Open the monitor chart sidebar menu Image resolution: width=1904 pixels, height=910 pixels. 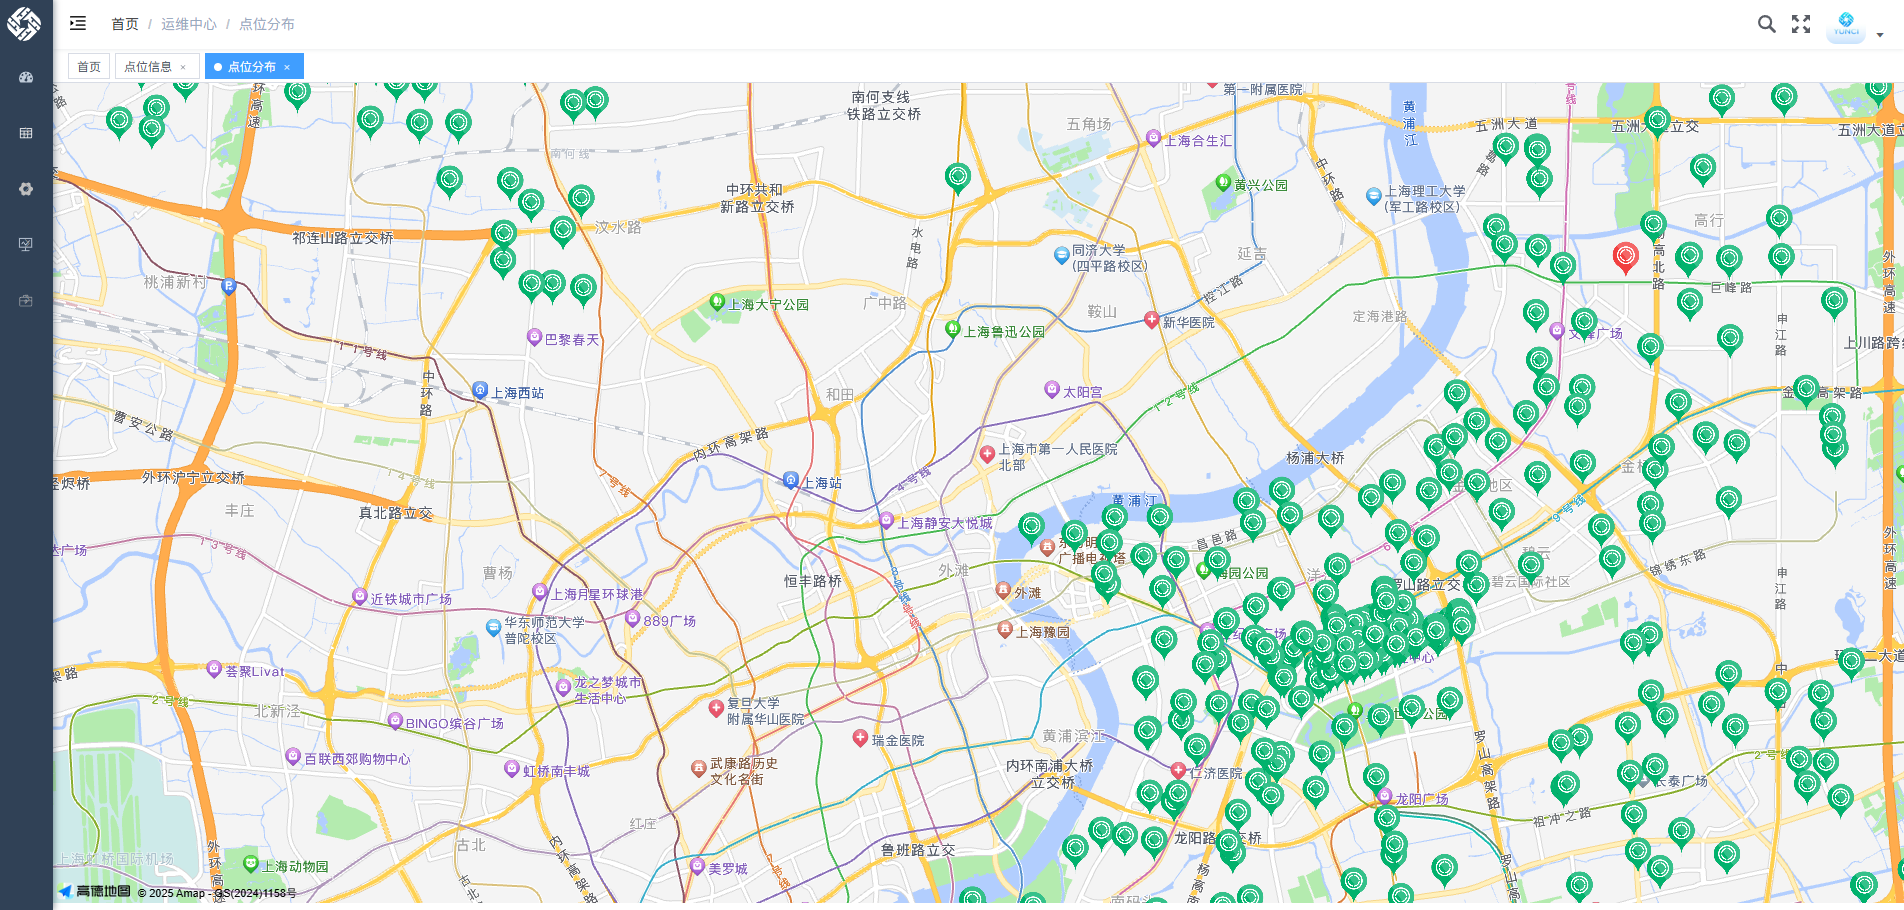click(x=26, y=244)
